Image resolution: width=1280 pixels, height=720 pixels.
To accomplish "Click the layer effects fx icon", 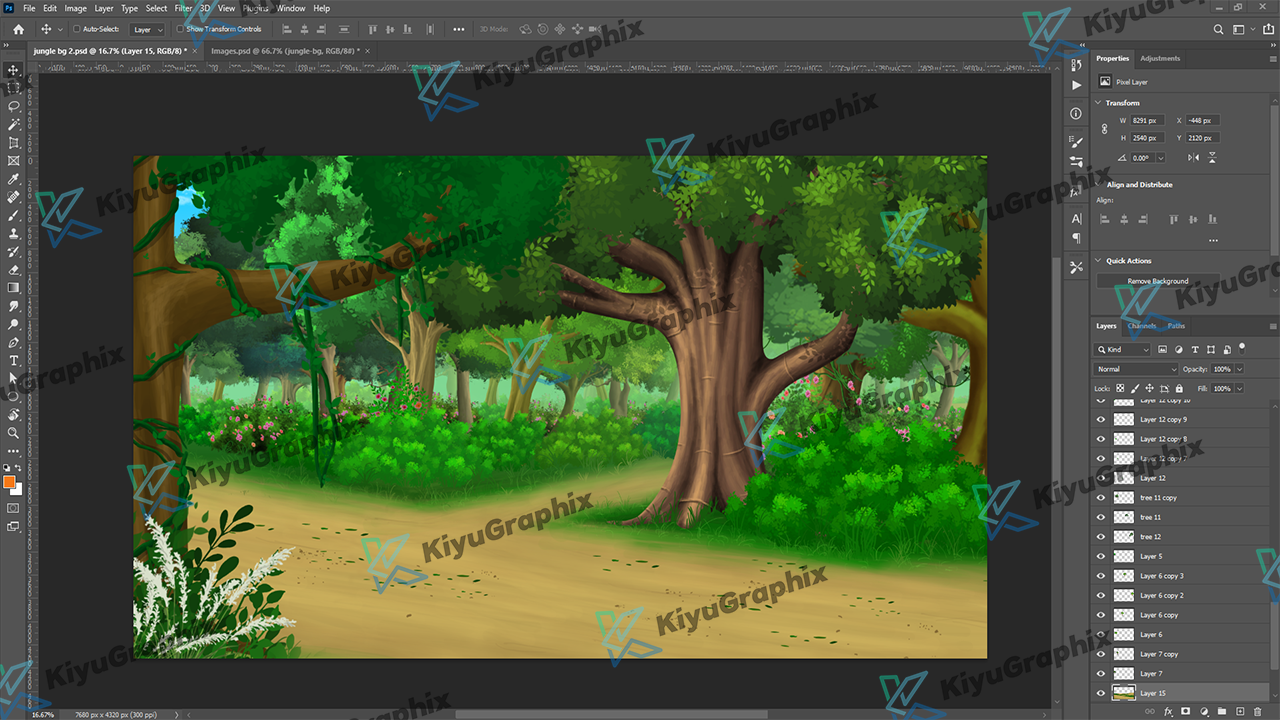I will [x=1168, y=711].
